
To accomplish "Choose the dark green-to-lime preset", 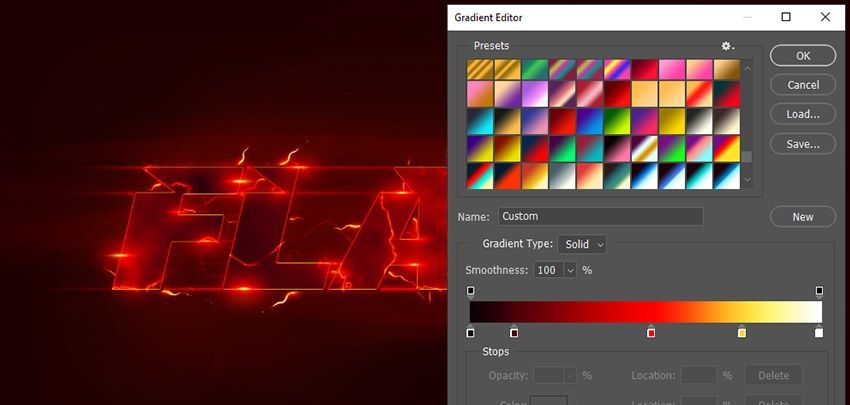I will tap(617, 121).
